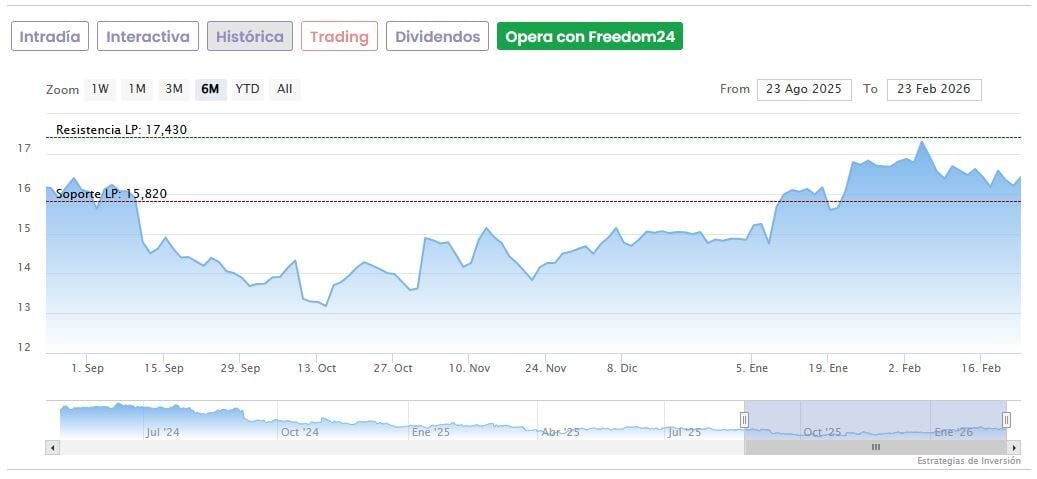Open the Intradía tab
Viewport: 1037px width, 479px height.
point(50,37)
